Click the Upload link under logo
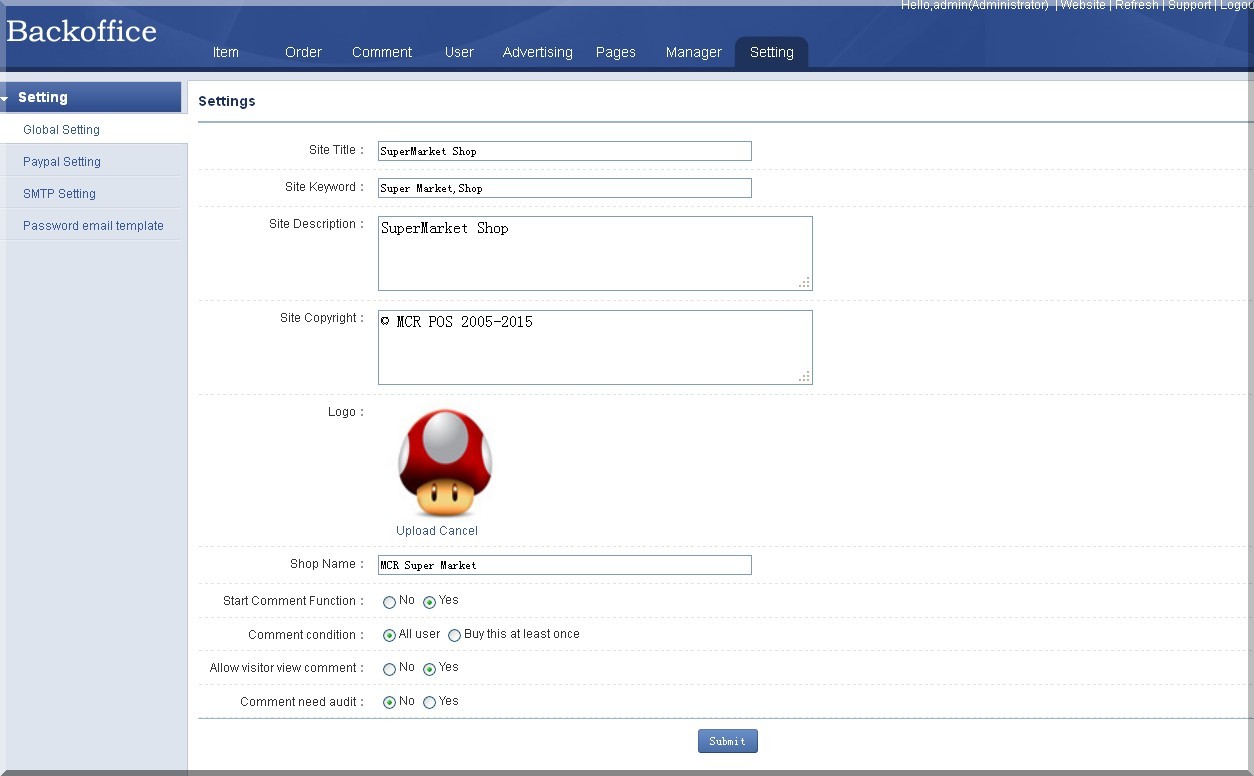The height and width of the screenshot is (776, 1254). 415,531
